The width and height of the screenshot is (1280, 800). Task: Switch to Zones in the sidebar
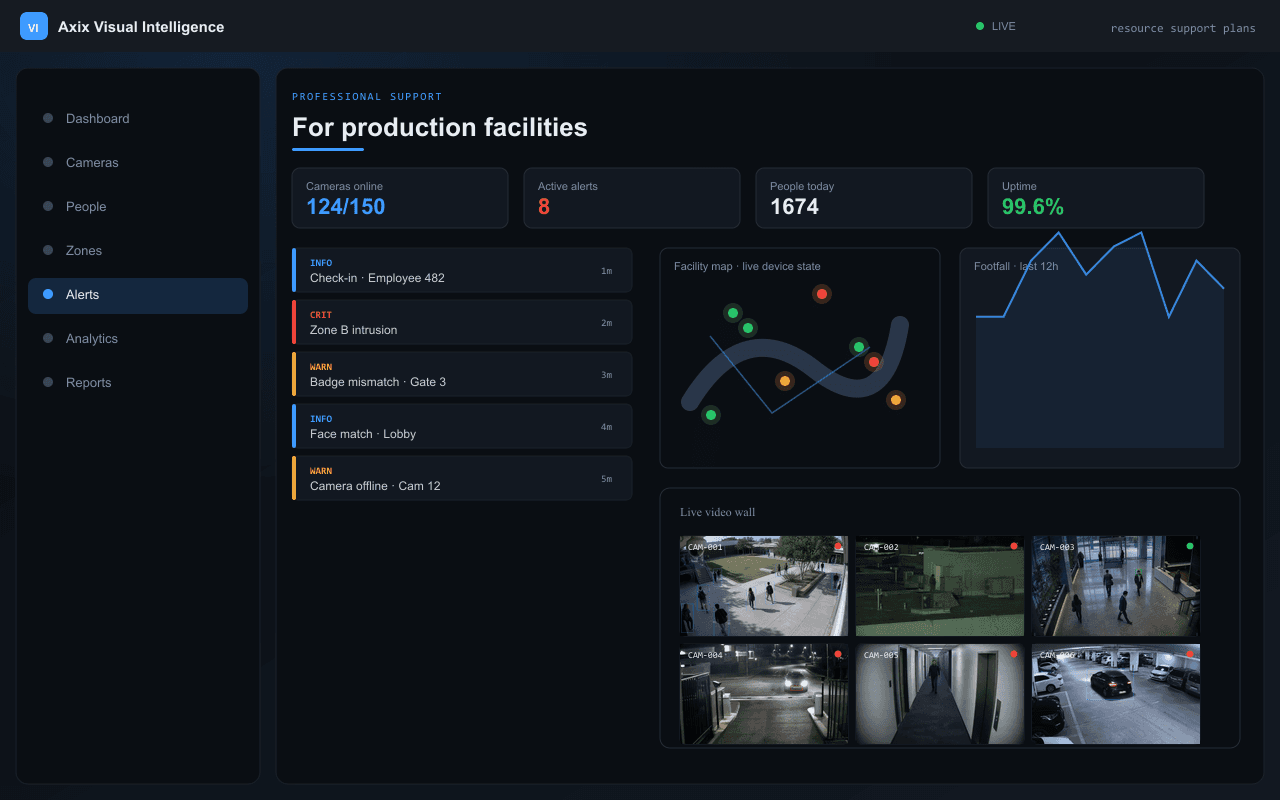138,250
